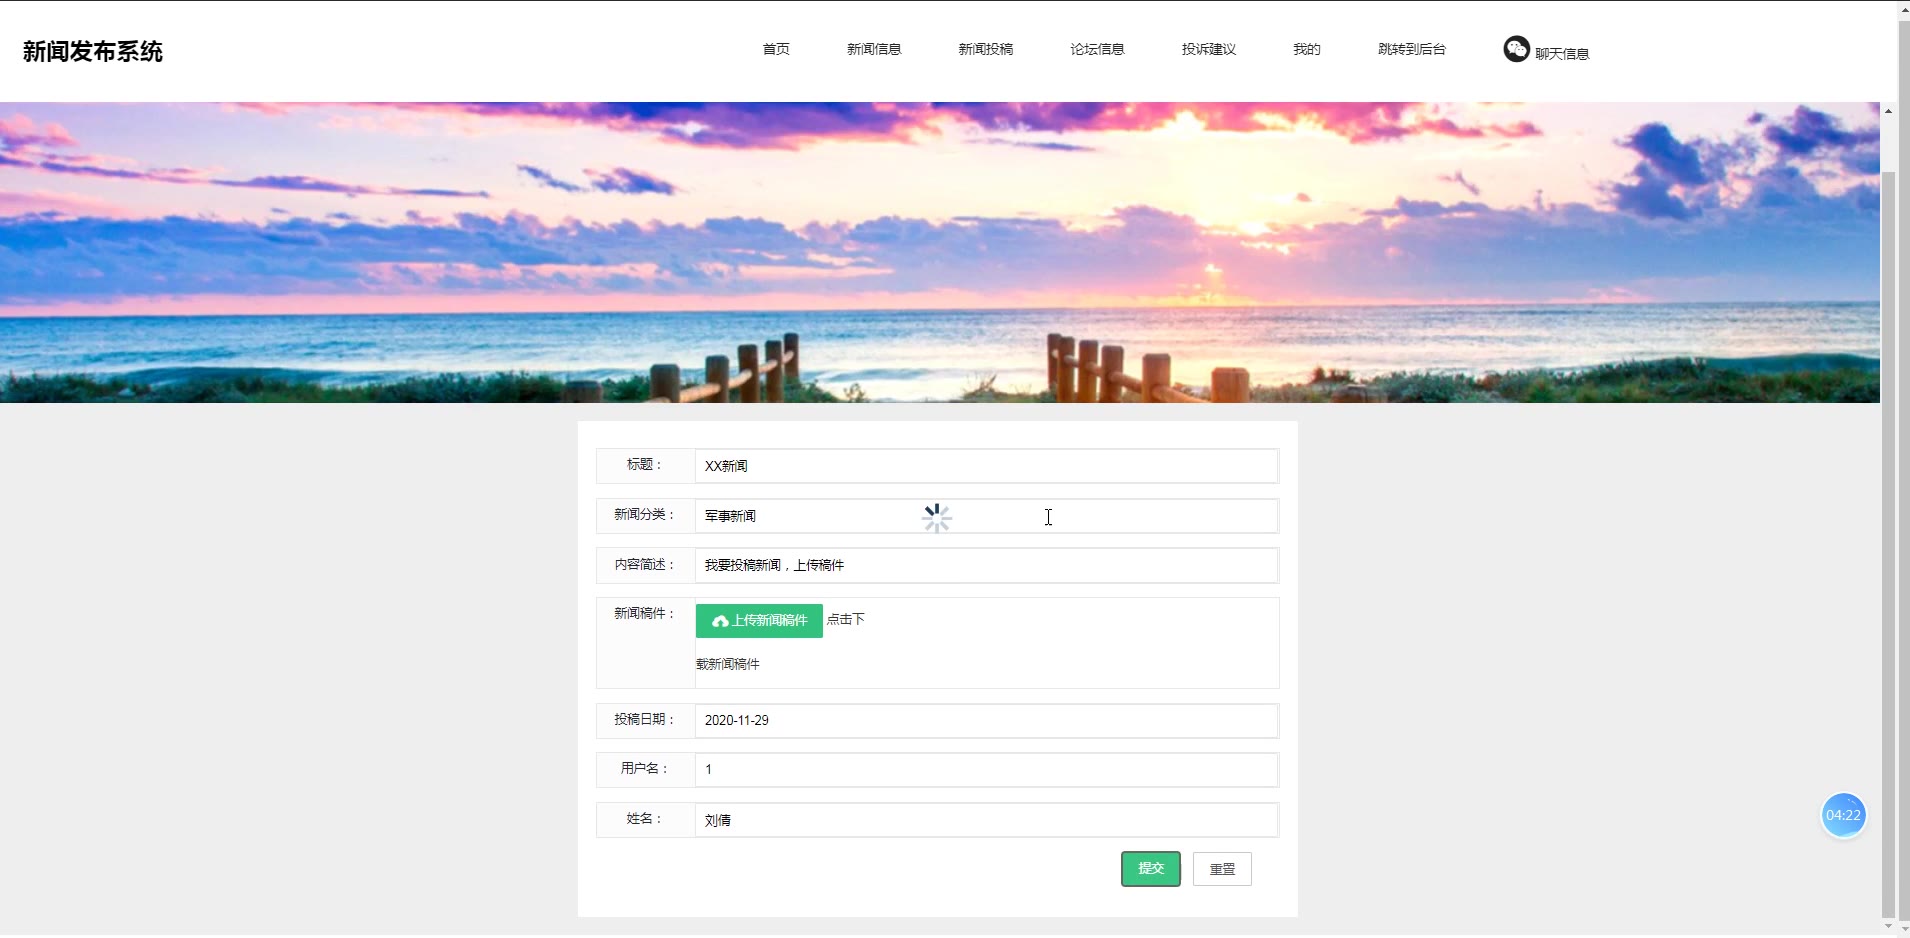Open the 新闻分类 selection field
The image size is (1910, 938).
[x=986, y=516]
